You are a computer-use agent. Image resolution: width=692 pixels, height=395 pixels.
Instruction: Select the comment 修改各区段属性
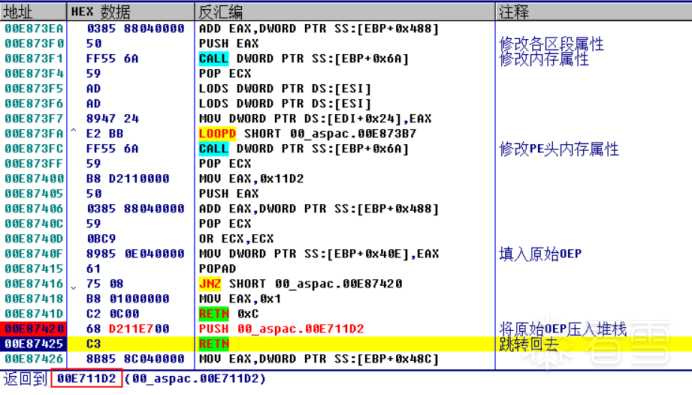pyautogui.click(x=551, y=44)
